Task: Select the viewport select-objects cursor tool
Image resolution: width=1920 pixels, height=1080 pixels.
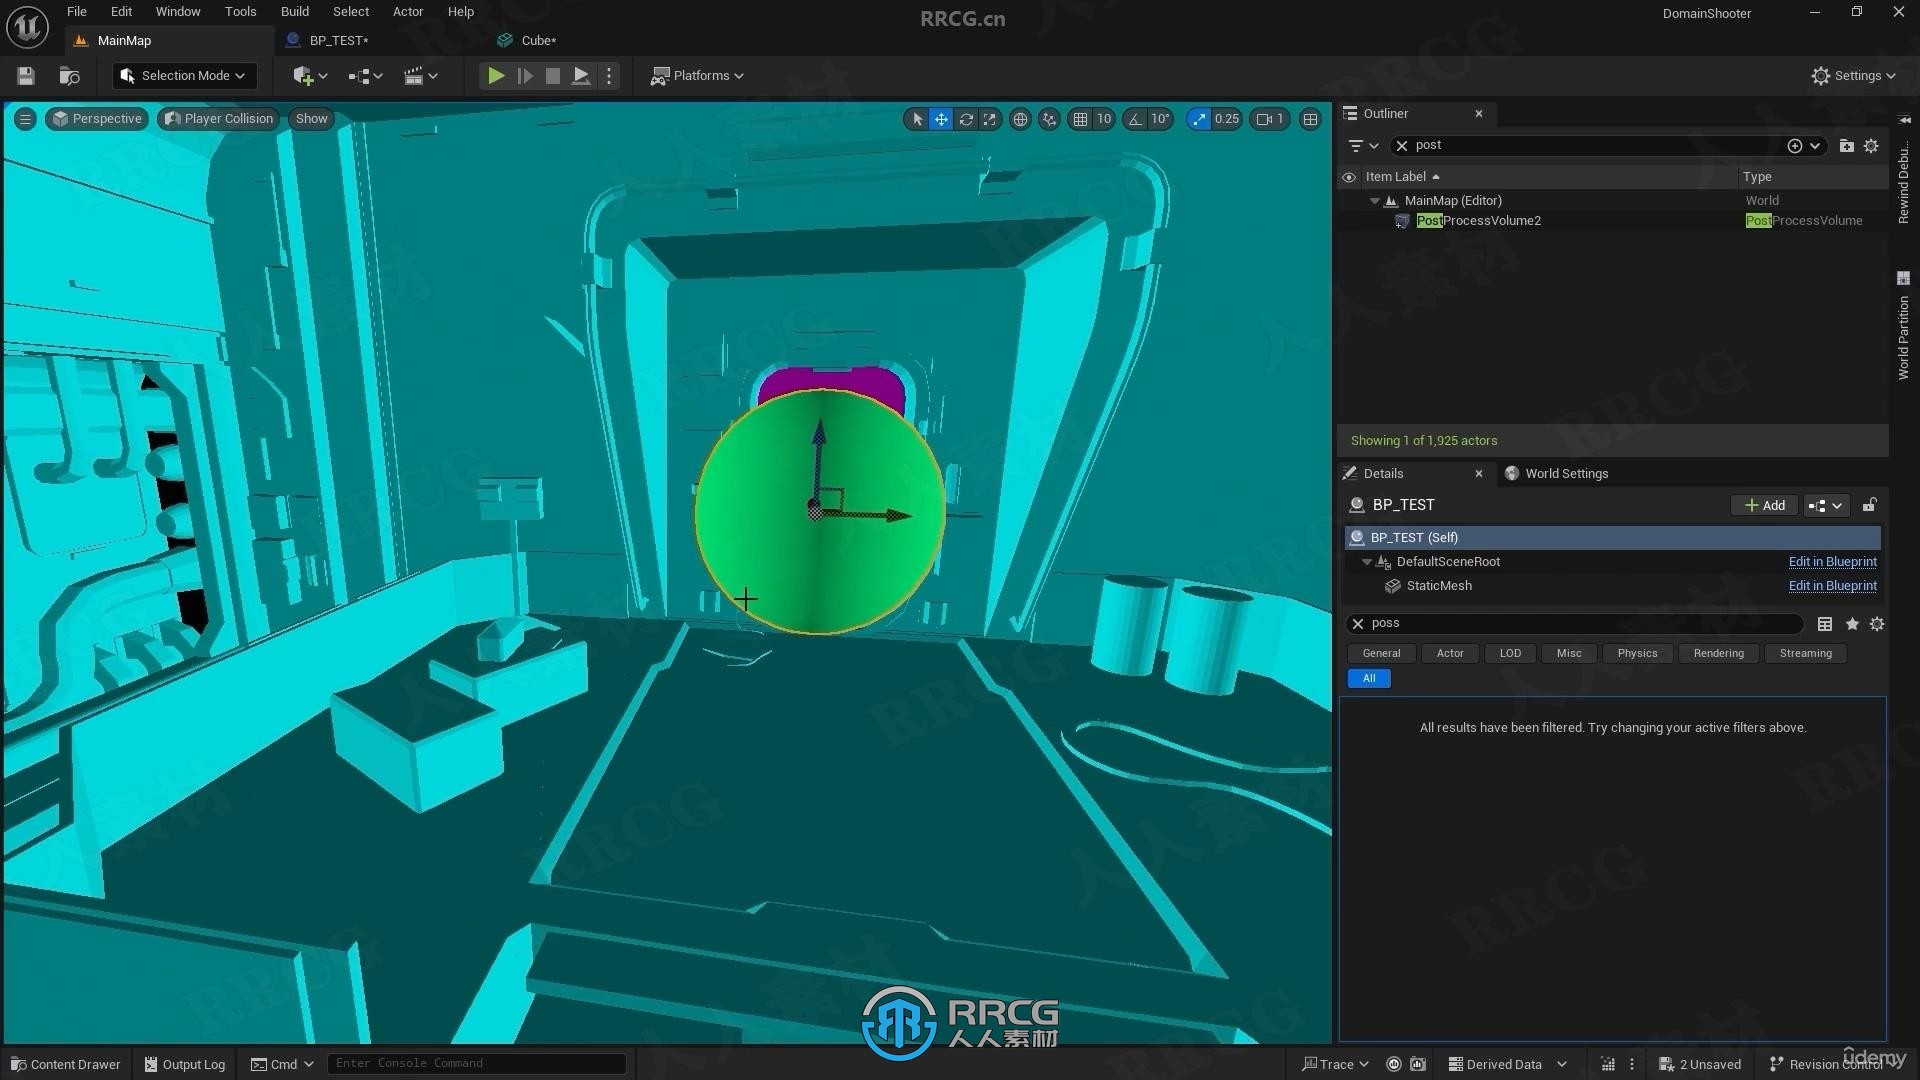Action: point(917,119)
